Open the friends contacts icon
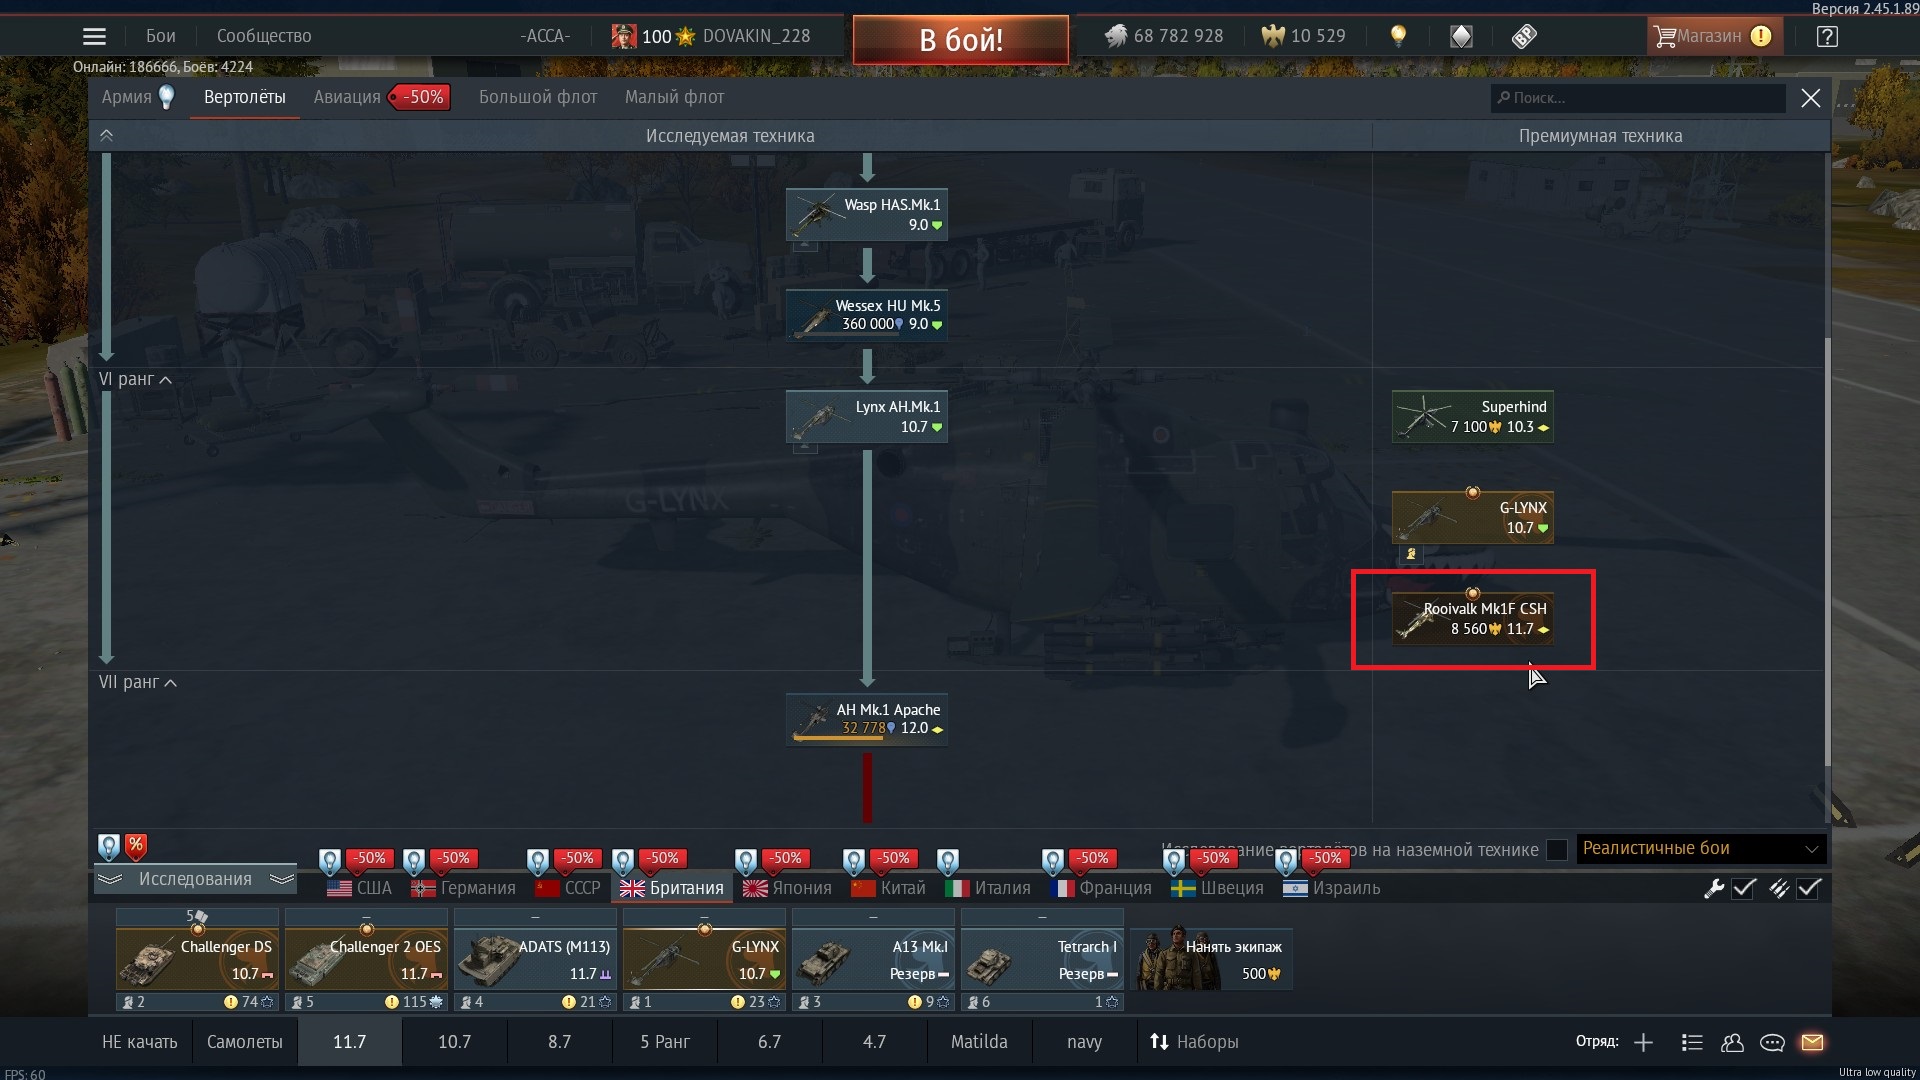 click(x=1732, y=1042)
